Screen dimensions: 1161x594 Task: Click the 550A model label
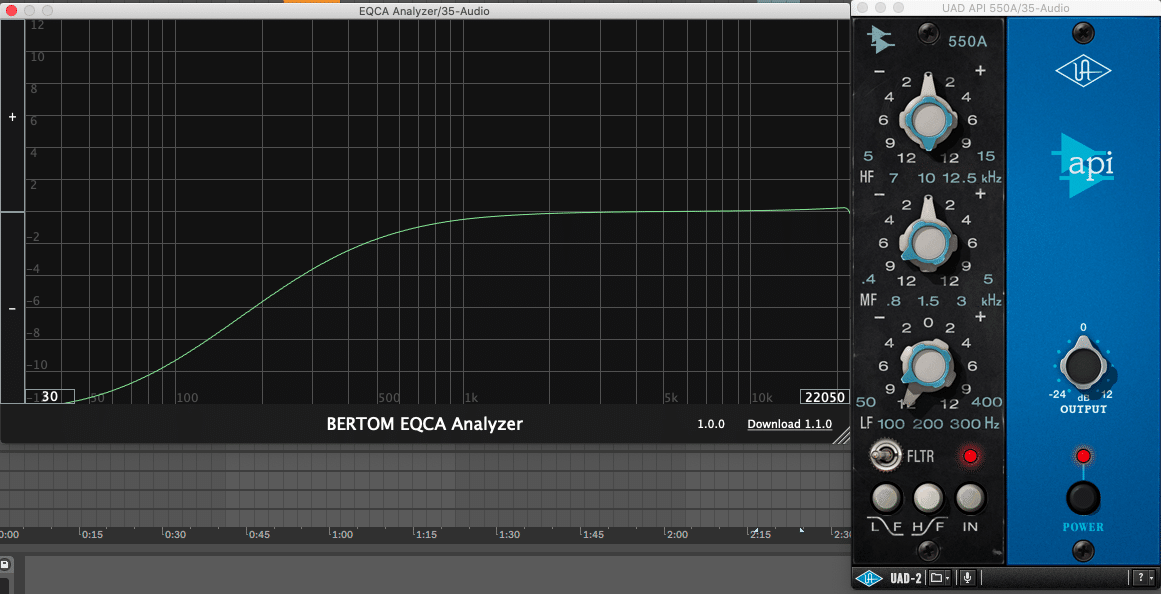click(x=968, y=41)
